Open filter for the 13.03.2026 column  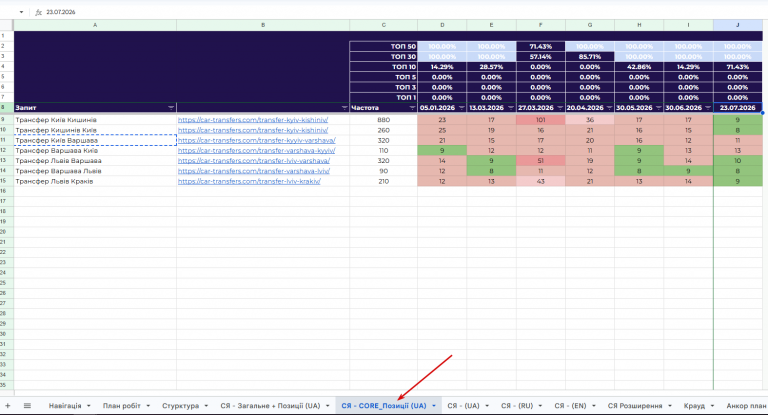tap(511, 108)
